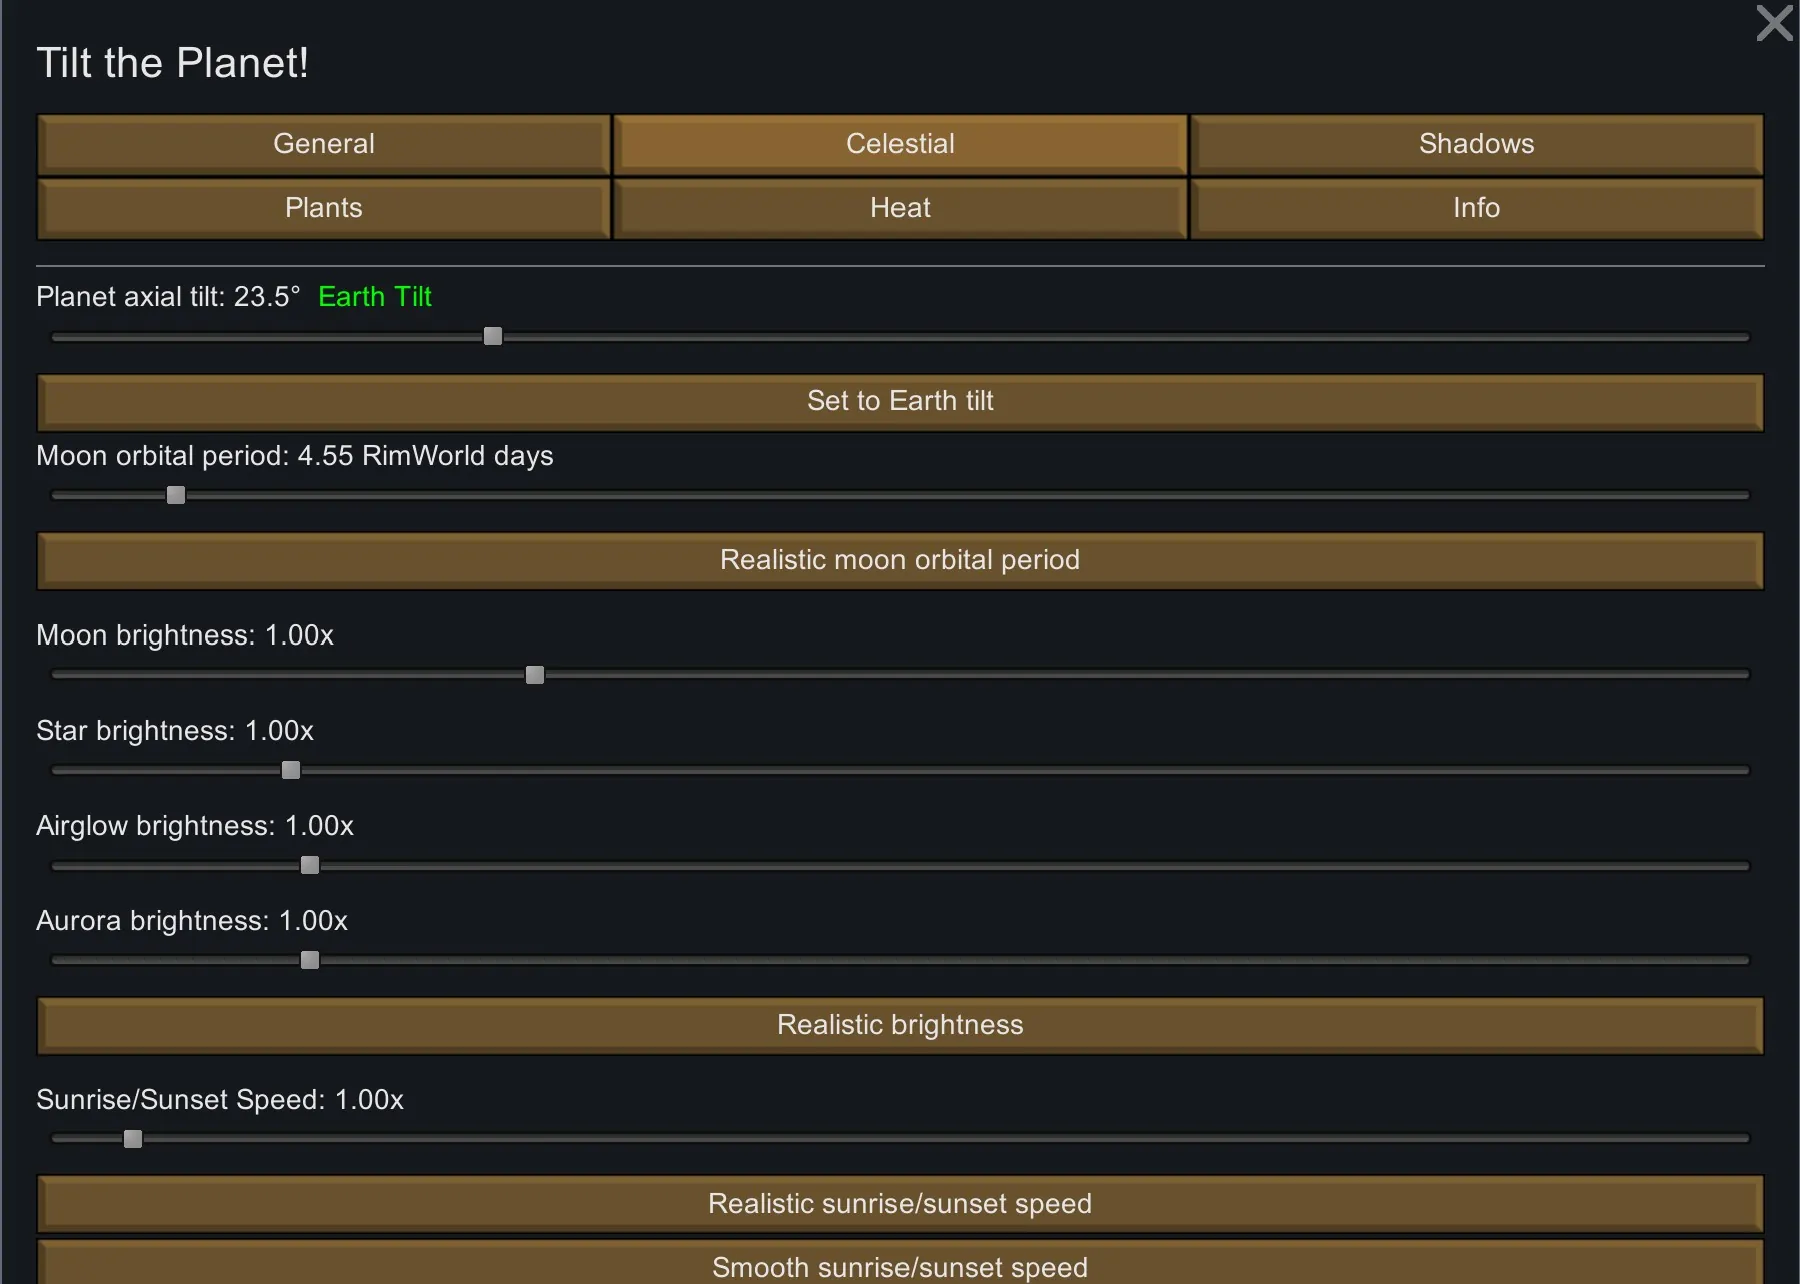The width and height of the screenshot is (1800, 1284).
Task: Open the Shadows tab
Action: 1476,144
